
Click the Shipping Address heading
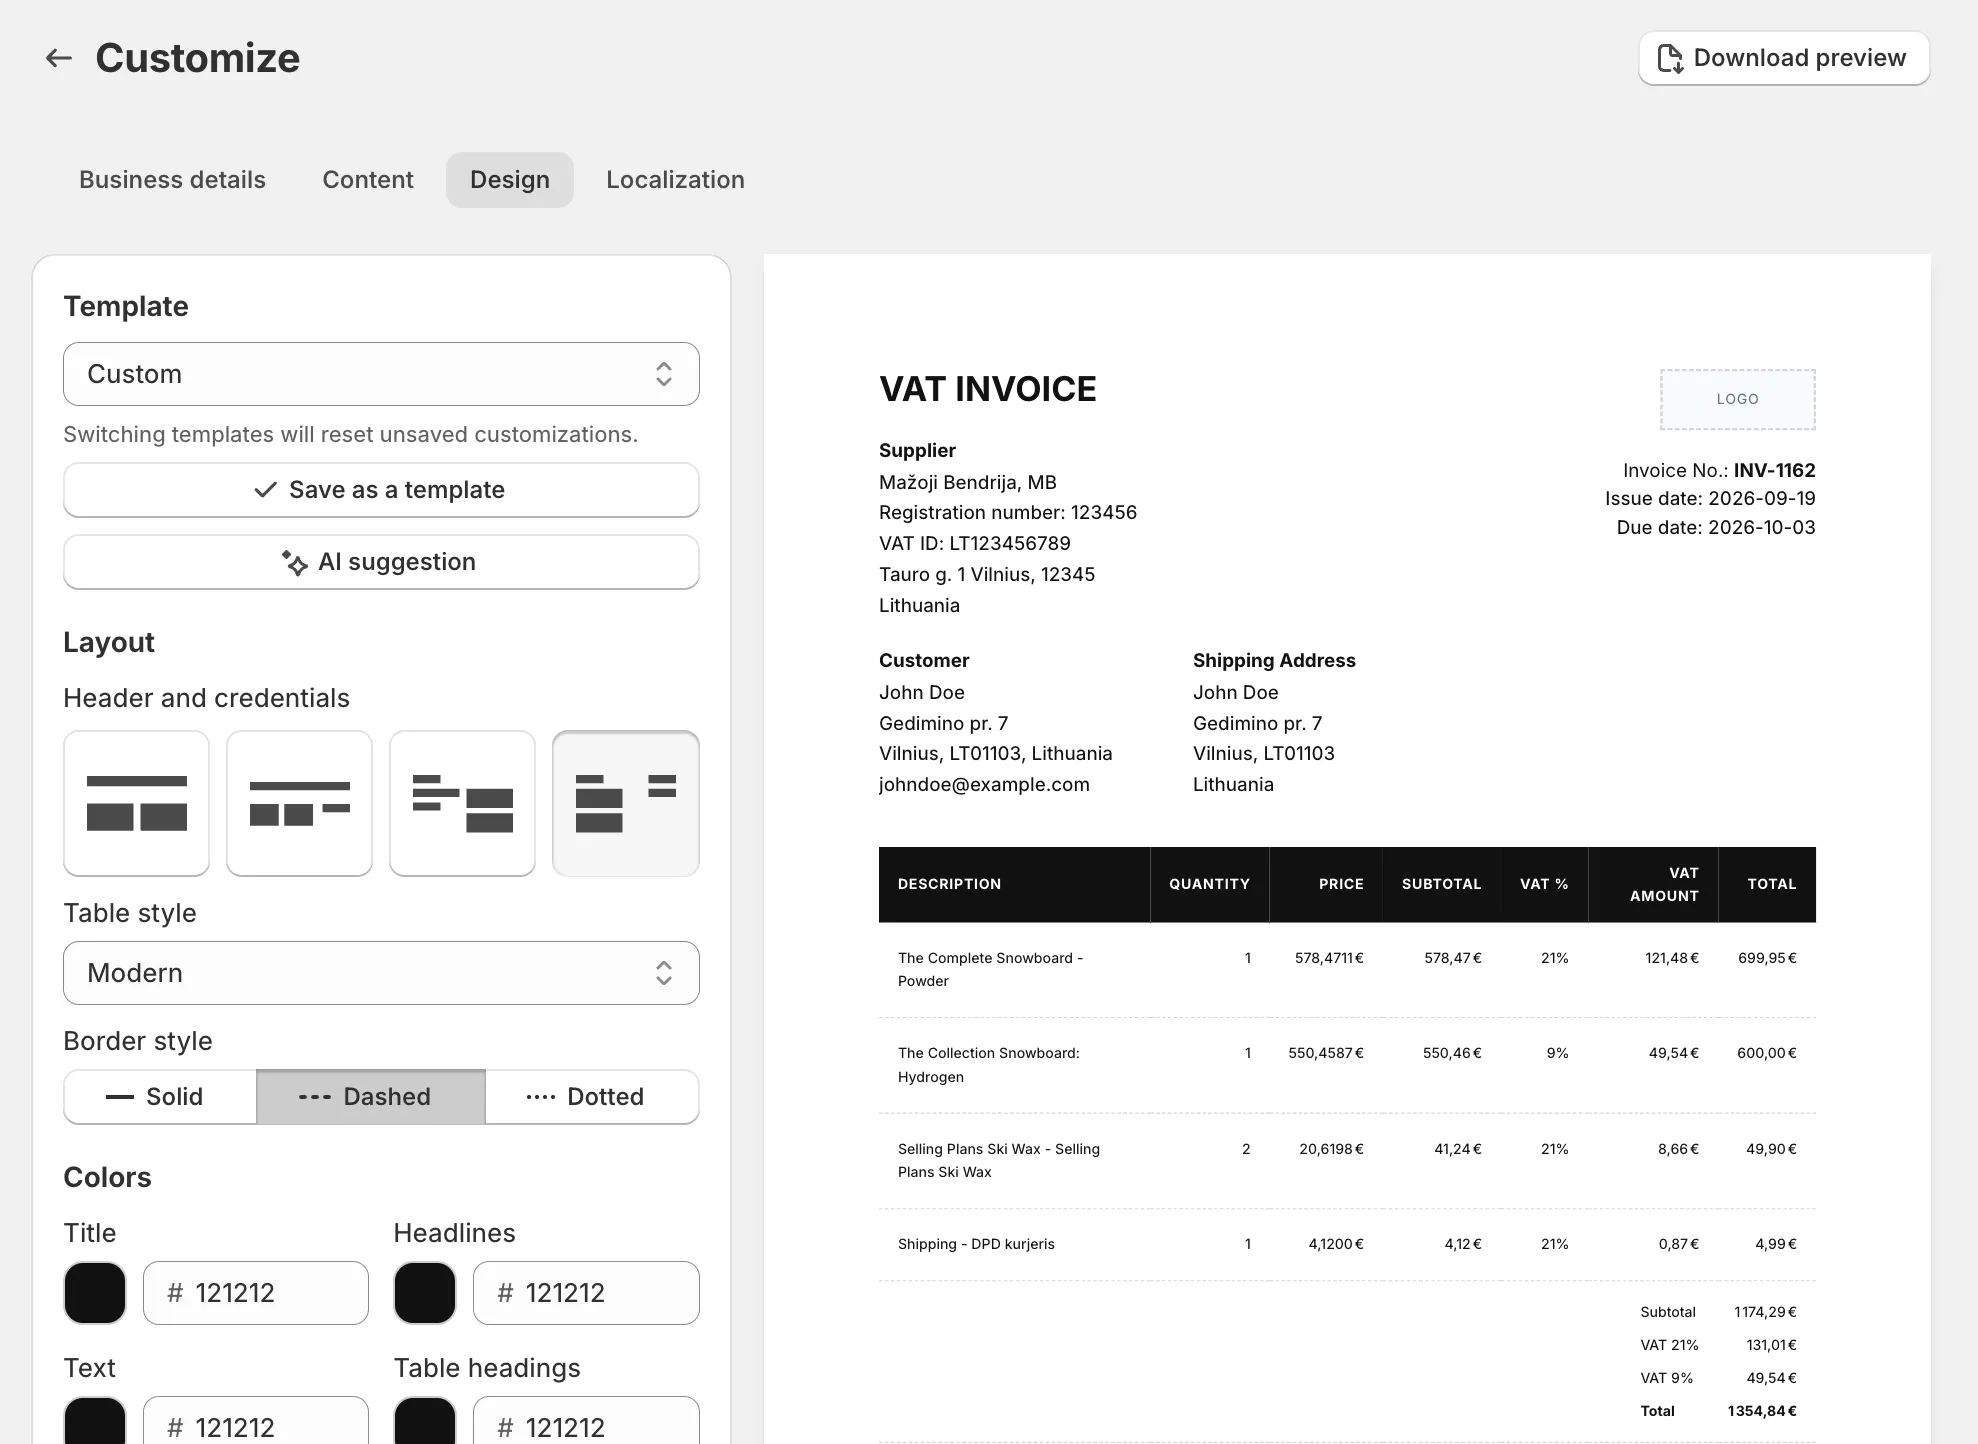(1274, 661)
